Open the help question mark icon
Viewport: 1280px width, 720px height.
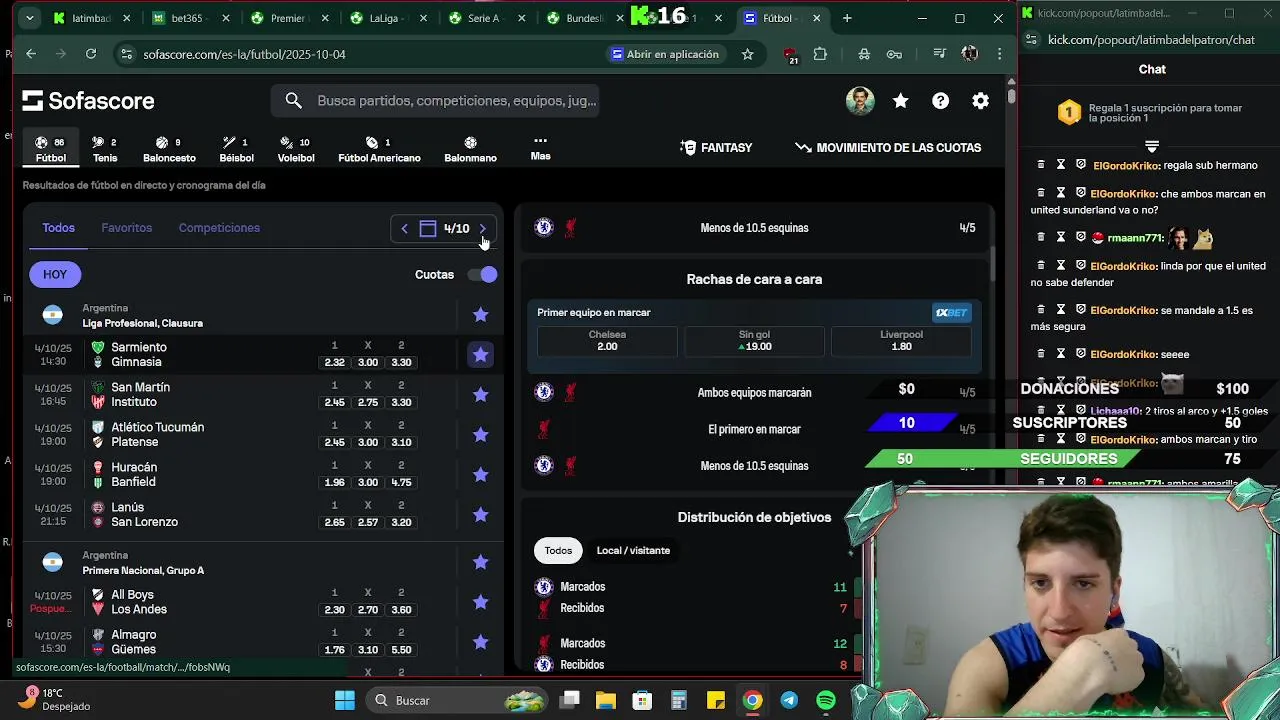click(x=941, y=101)
